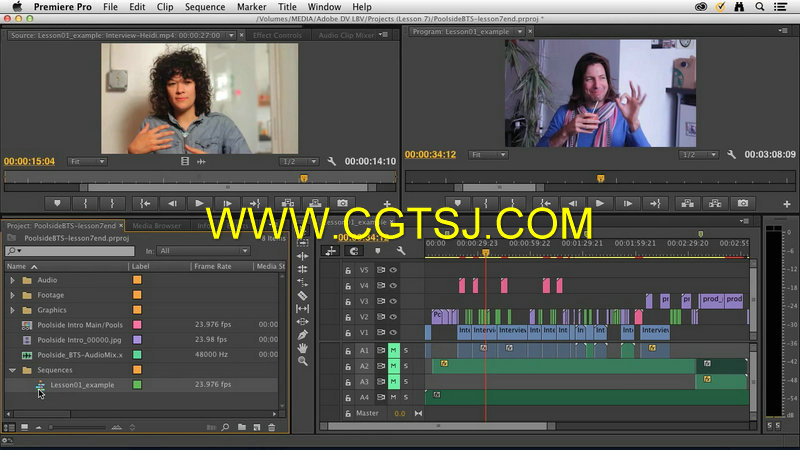Step forward one frame in Program monitor

(x=628, y=203)
